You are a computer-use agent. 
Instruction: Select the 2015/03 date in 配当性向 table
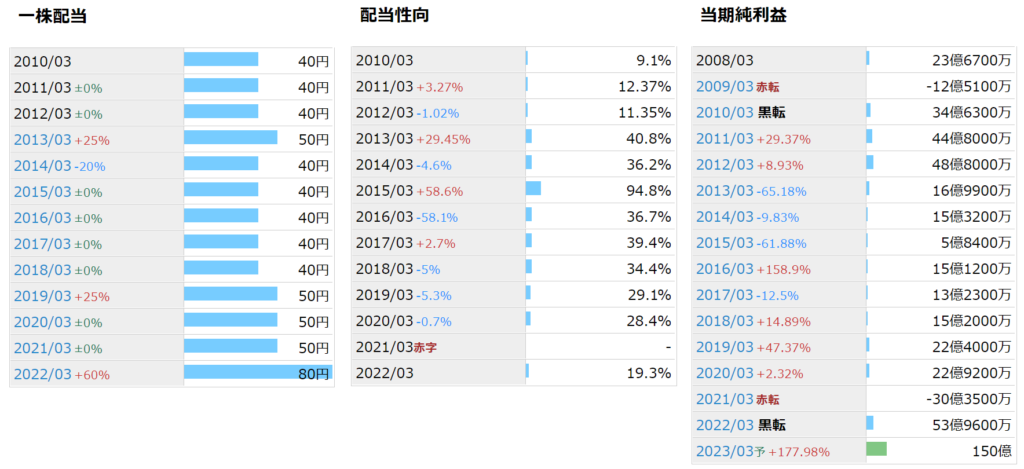[385, 191]
